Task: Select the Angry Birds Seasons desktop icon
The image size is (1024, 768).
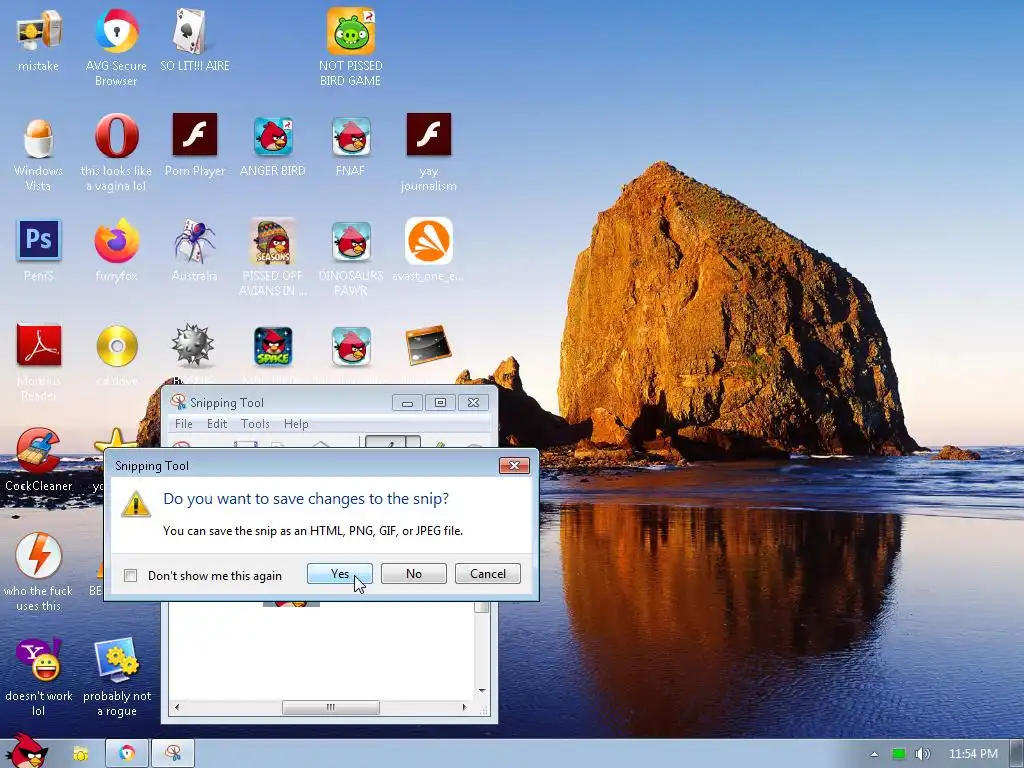Action: click(x=273, y=259)
